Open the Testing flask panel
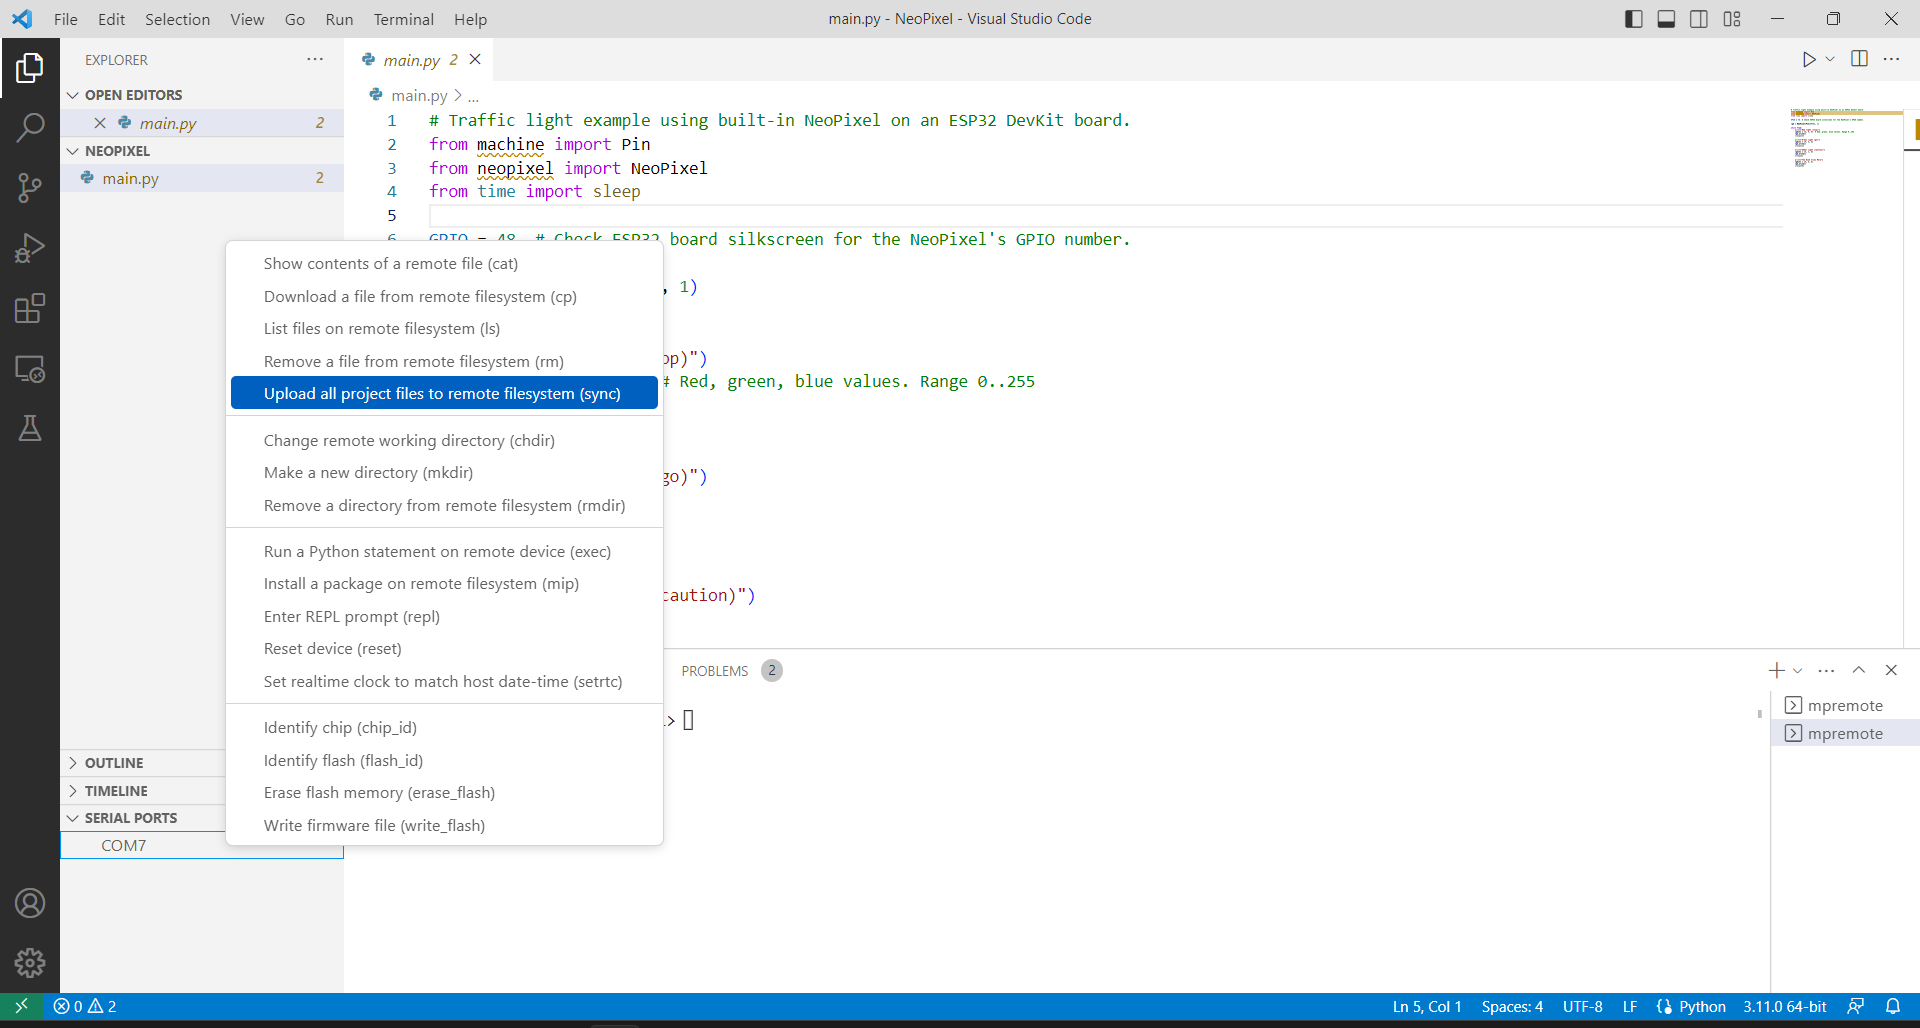The height and width of the screenshot is (1028, 1920). [x=30, y=428]
